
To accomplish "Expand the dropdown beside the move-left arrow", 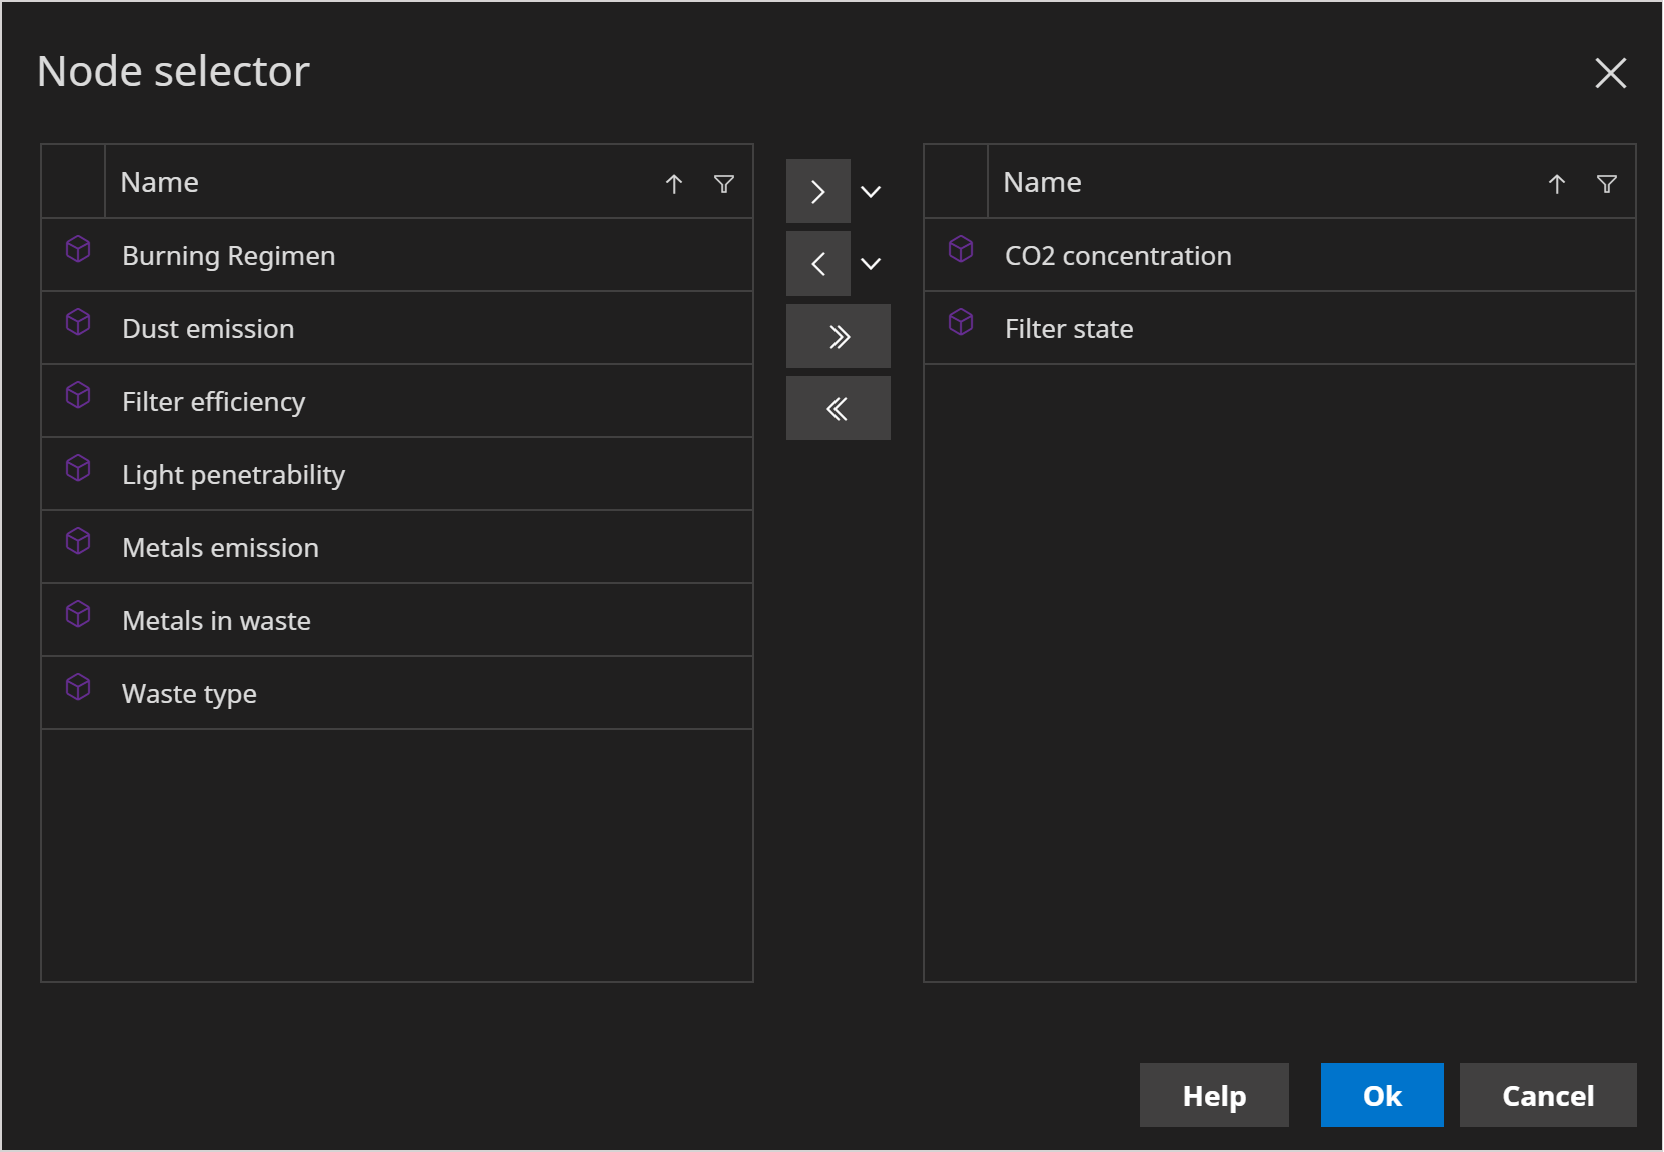I will [870, 263].
